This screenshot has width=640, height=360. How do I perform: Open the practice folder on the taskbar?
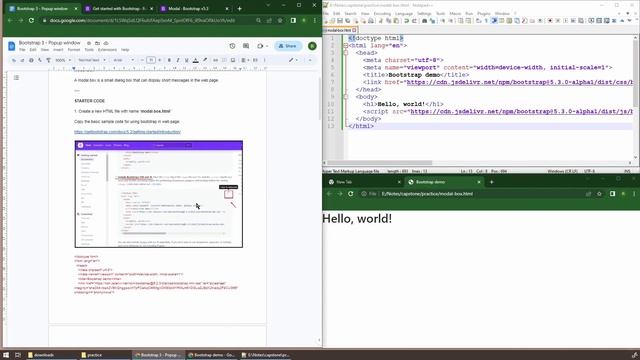click(x=104, y=355)
